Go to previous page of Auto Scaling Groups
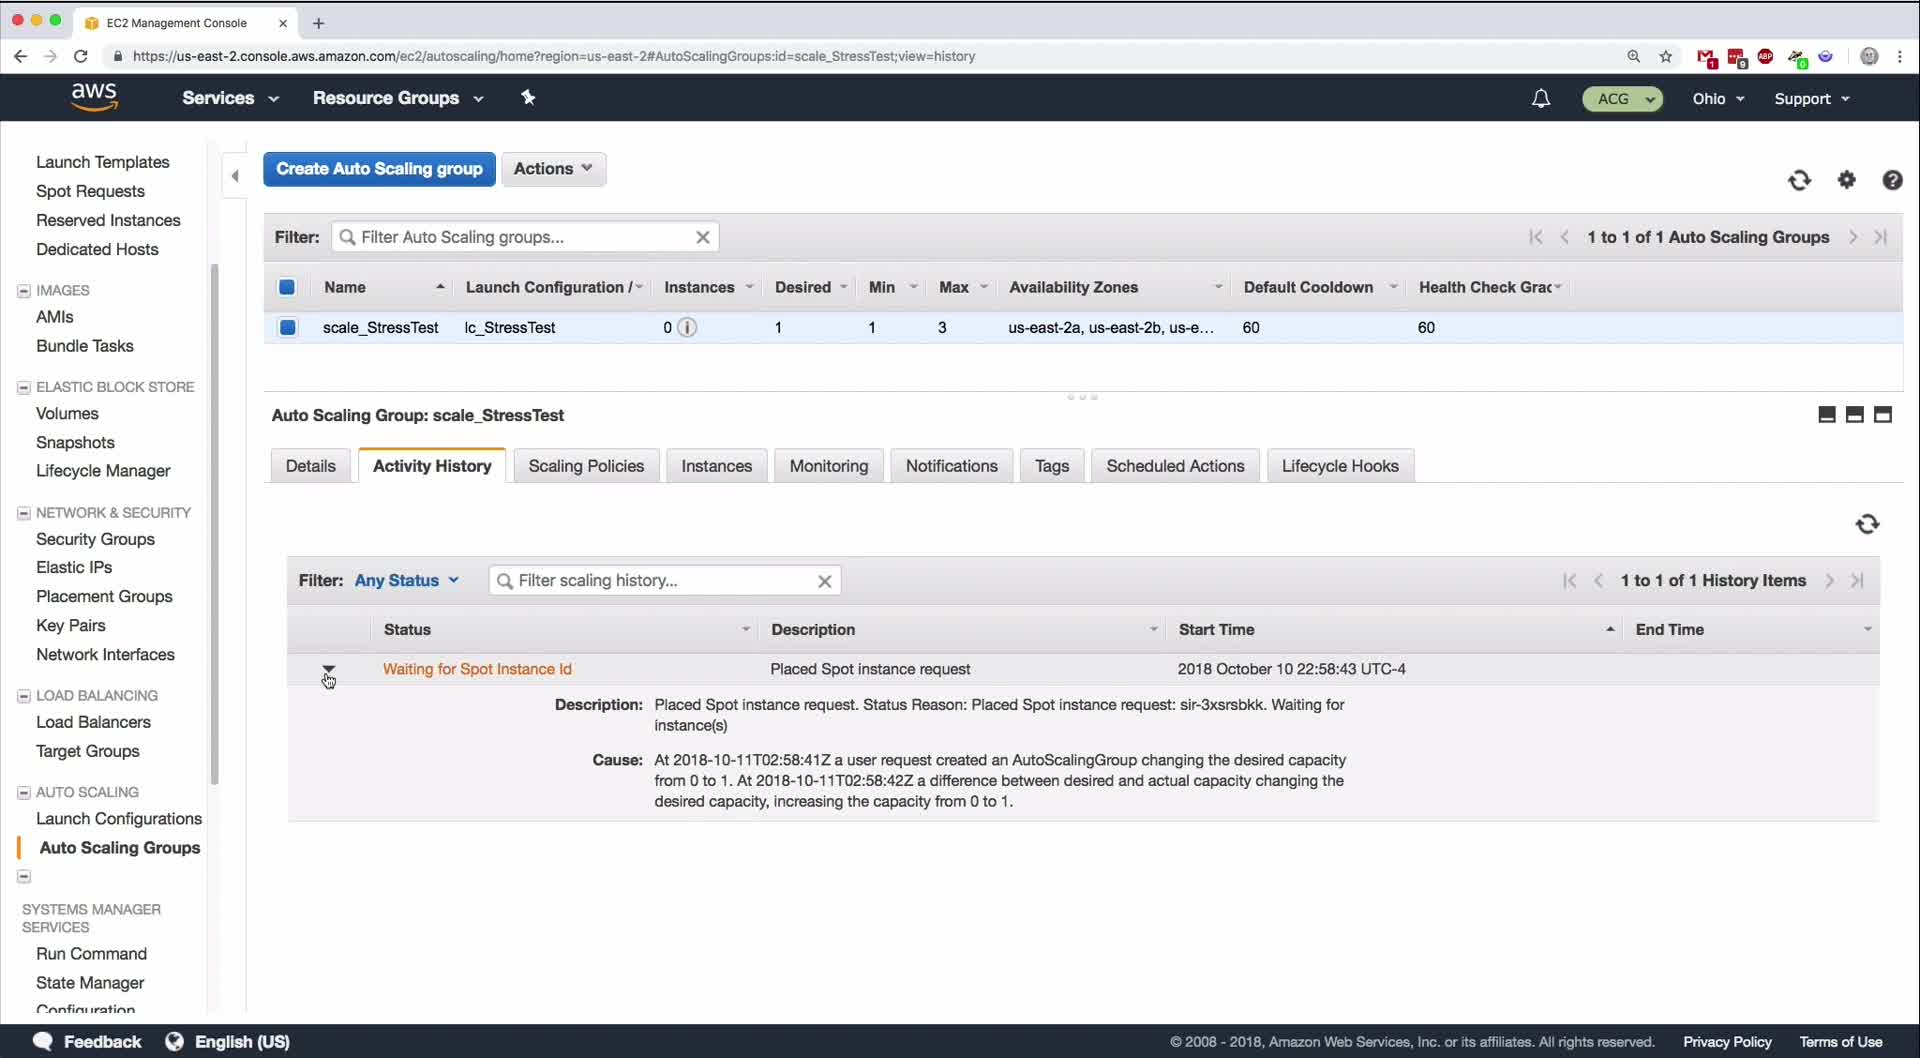The width and height of the screenshot is (1920, 1058). click(x=1565, y=237)
